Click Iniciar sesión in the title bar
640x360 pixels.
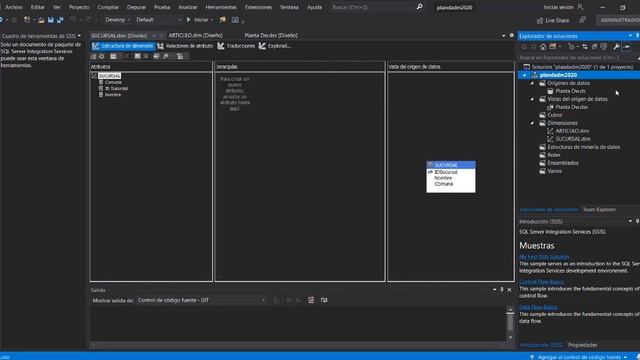tap(558, 7)
